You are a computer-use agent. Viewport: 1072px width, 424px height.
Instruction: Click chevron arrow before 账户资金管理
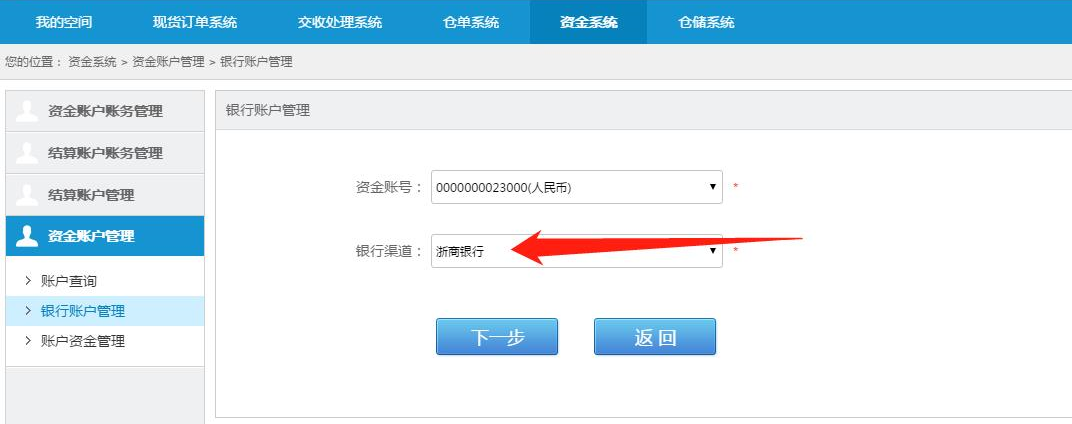click(x=28, y=340)
